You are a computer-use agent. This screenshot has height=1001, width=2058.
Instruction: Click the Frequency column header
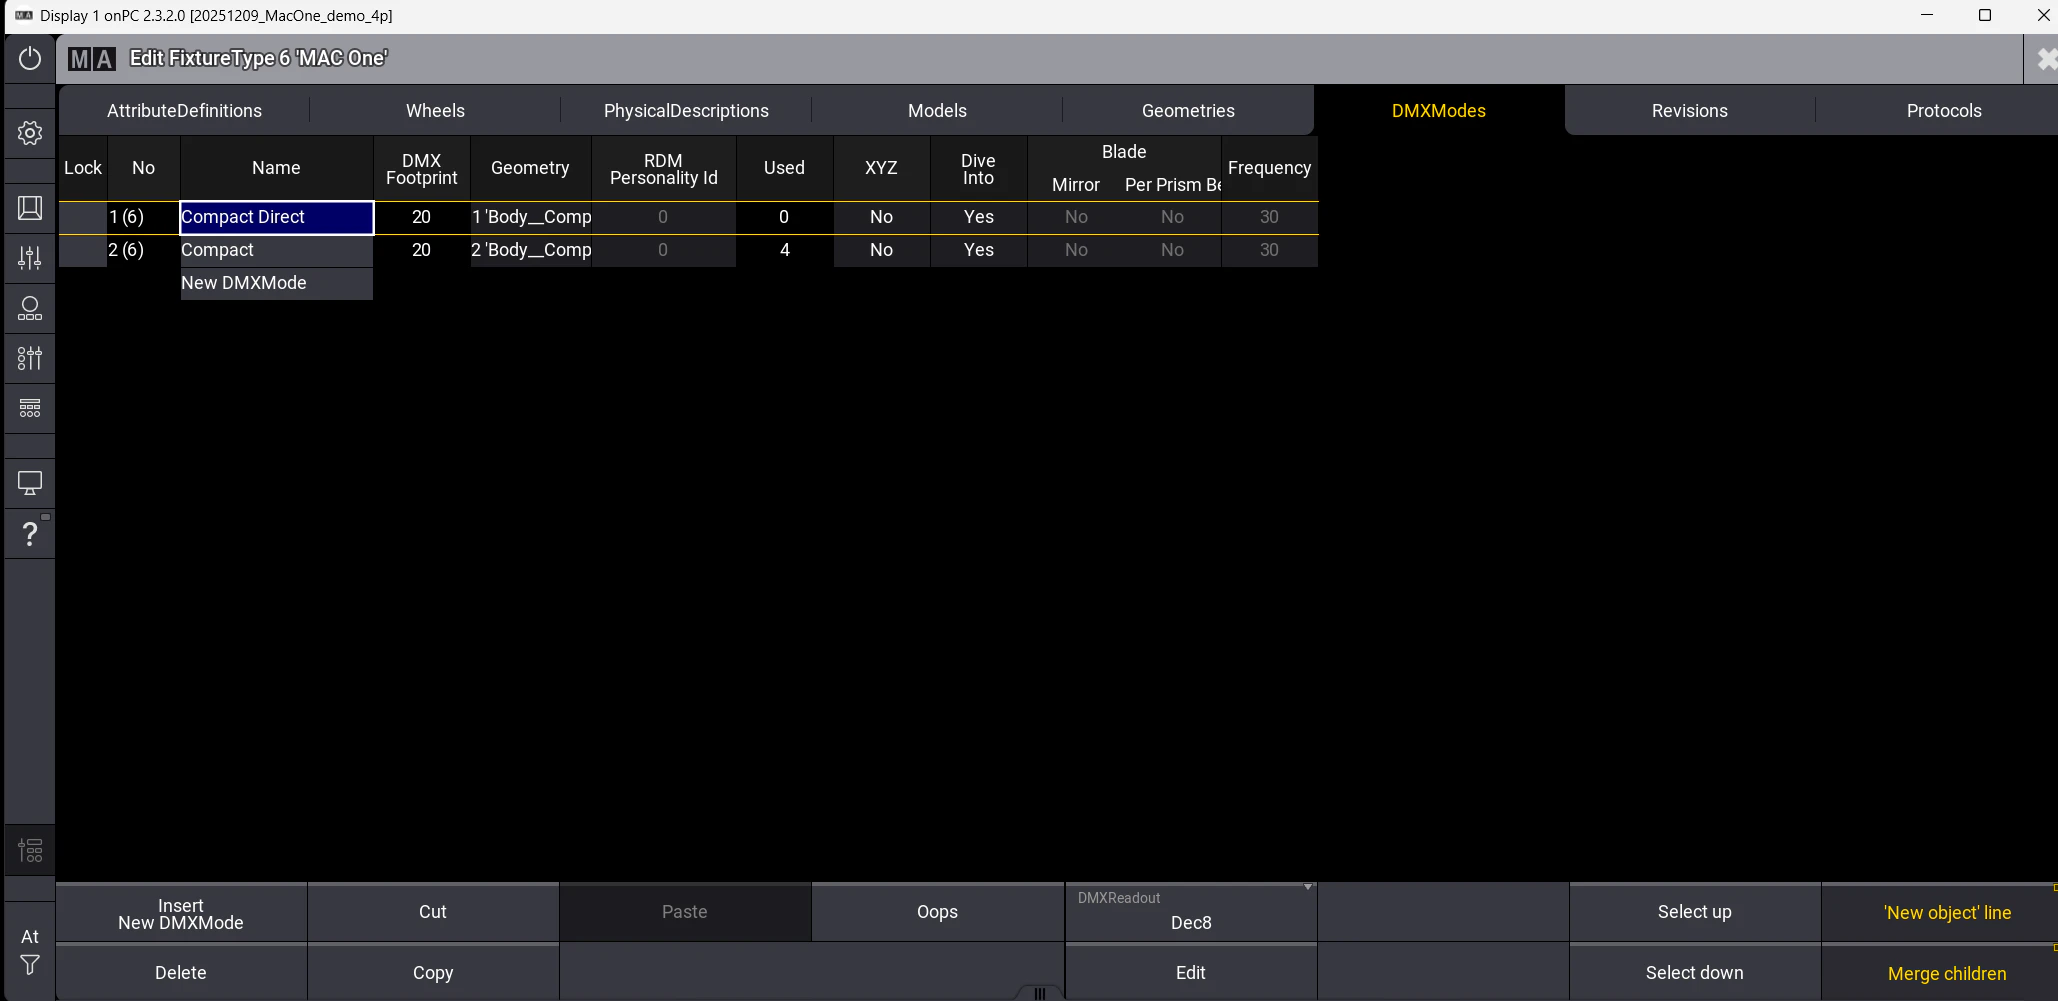1269,168
